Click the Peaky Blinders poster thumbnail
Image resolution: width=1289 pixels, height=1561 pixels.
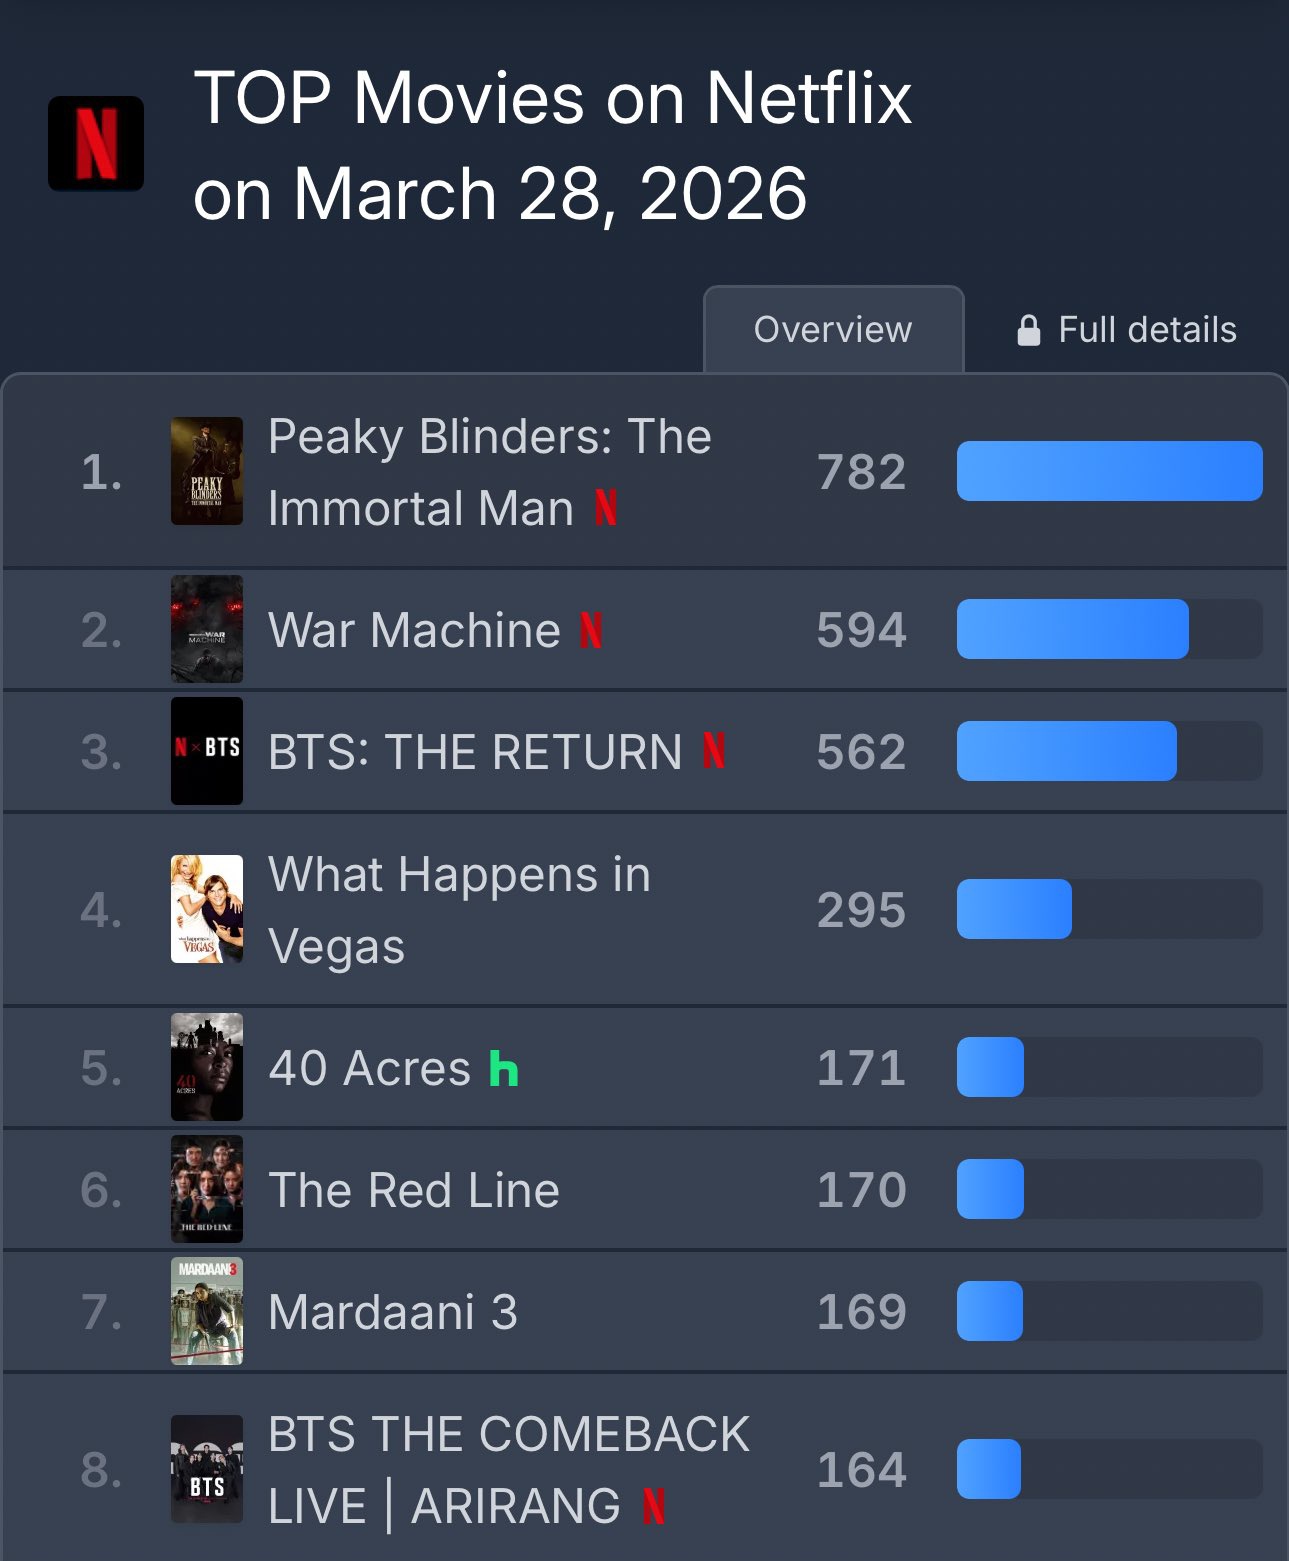[207, 471]
